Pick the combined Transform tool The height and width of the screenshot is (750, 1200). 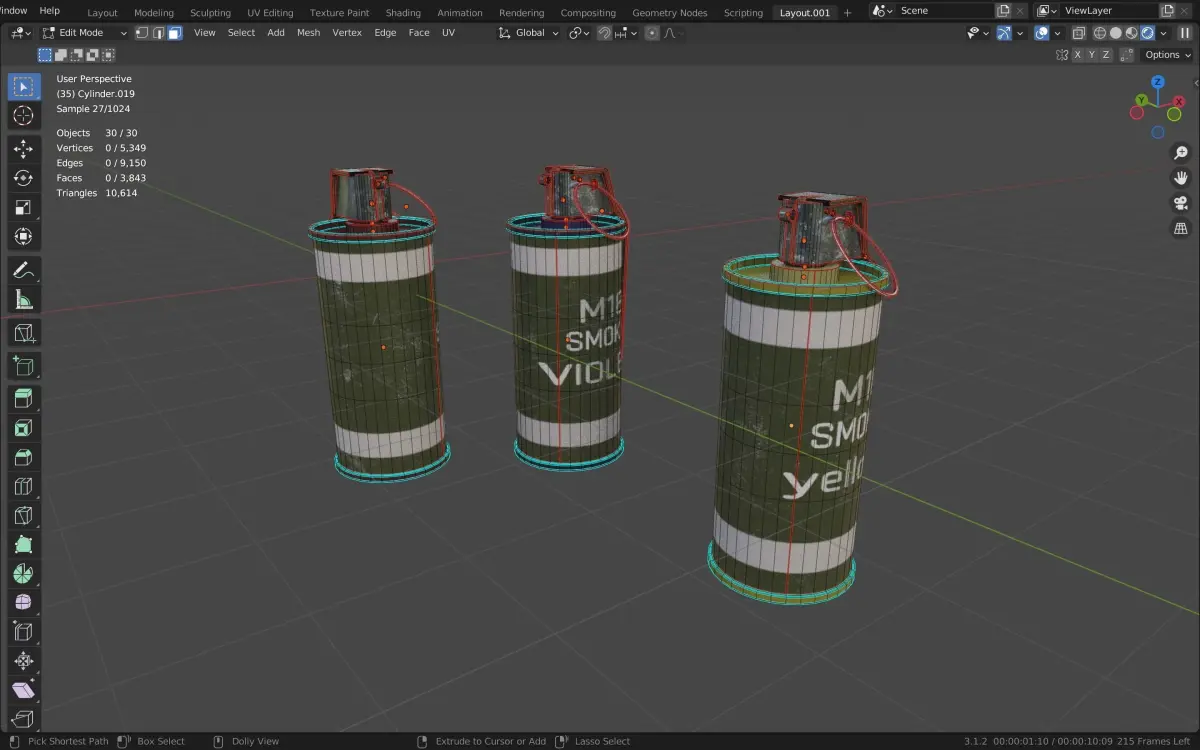tap(23, 237)
